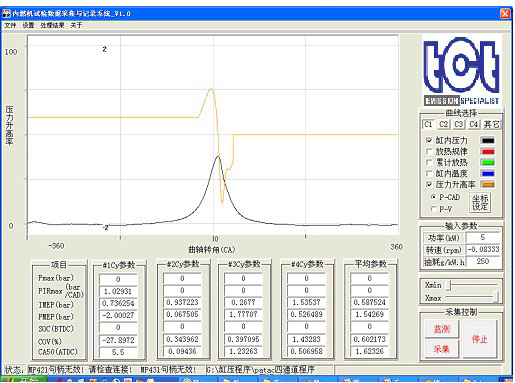The image size is (515, 383).
Task: Click #1Cy value -2.00027
Action: 118,315
